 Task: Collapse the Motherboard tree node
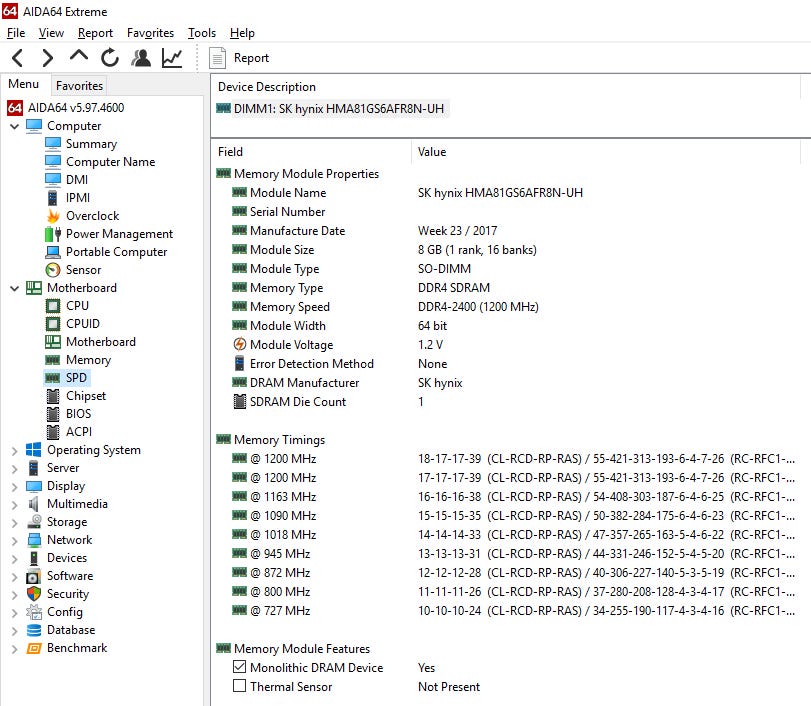tap(14, 288)
